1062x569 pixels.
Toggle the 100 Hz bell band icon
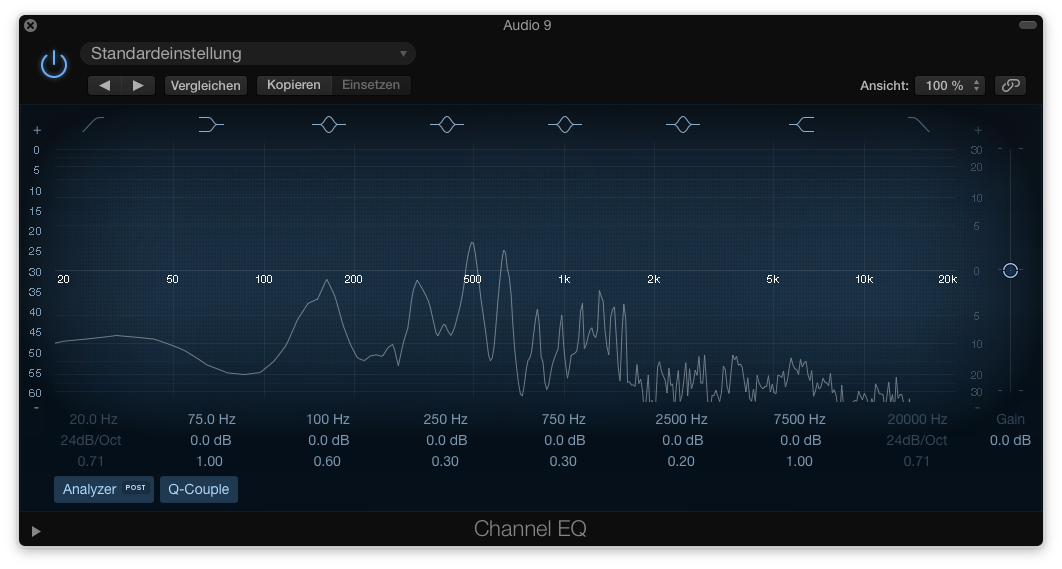(x=328, y=124)
